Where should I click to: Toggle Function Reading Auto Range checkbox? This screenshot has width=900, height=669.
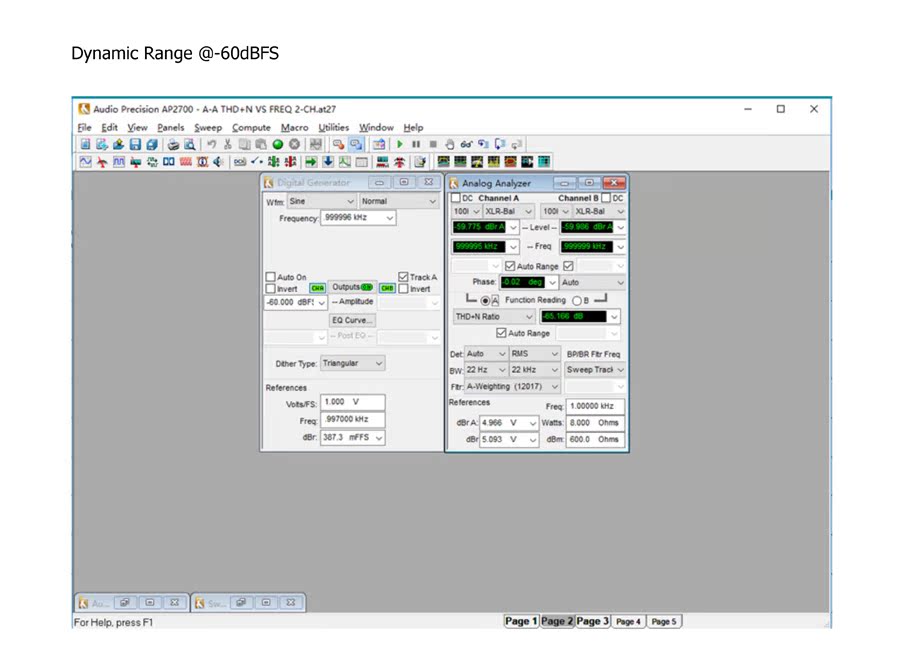point(501,333)
